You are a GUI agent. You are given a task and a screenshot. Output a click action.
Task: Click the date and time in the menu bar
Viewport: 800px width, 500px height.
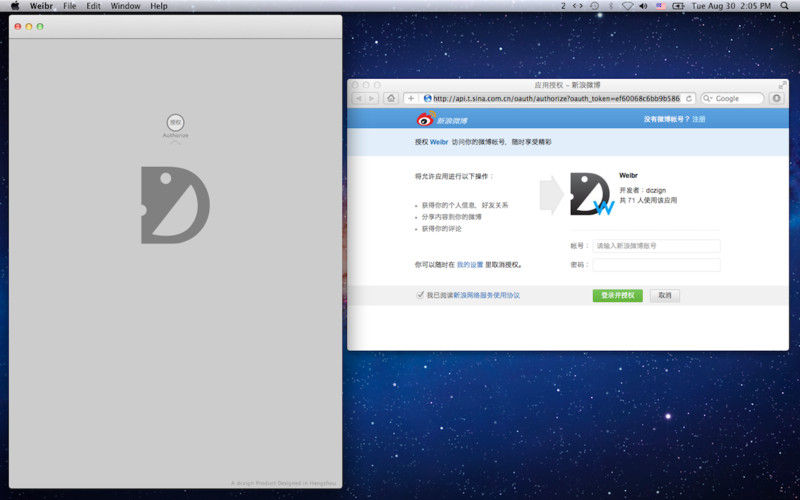(731, 6)
